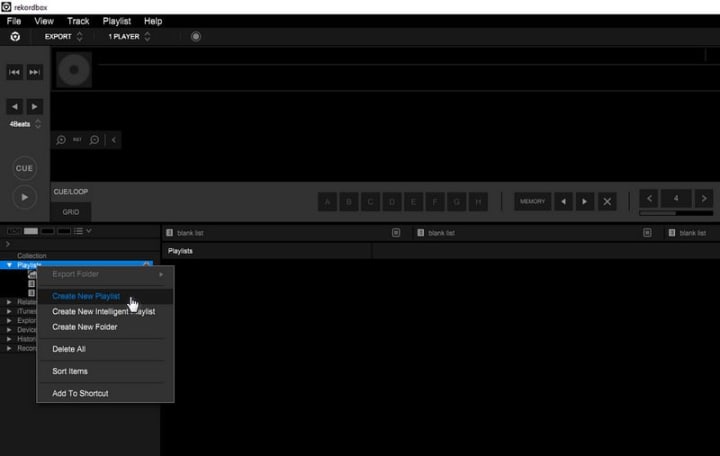
Task: Click the waveform zoom reset RST icon
Action: coord(77,140)
